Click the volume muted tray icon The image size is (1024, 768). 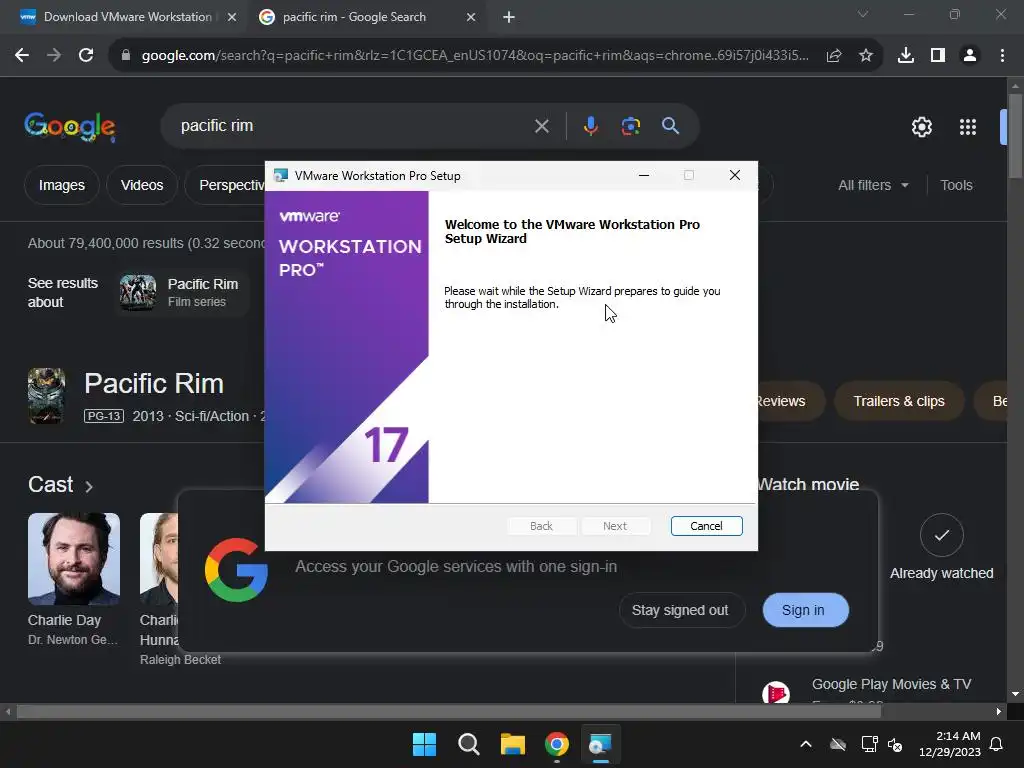point(895,744)
